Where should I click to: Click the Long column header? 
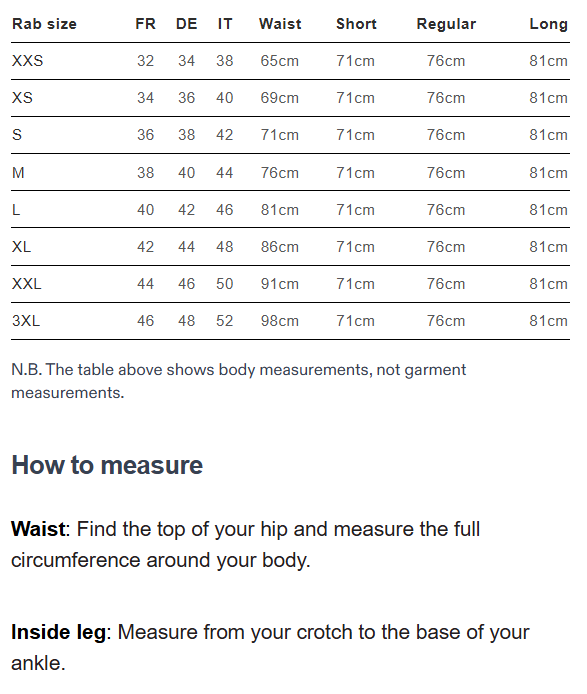tap(548, 24)
